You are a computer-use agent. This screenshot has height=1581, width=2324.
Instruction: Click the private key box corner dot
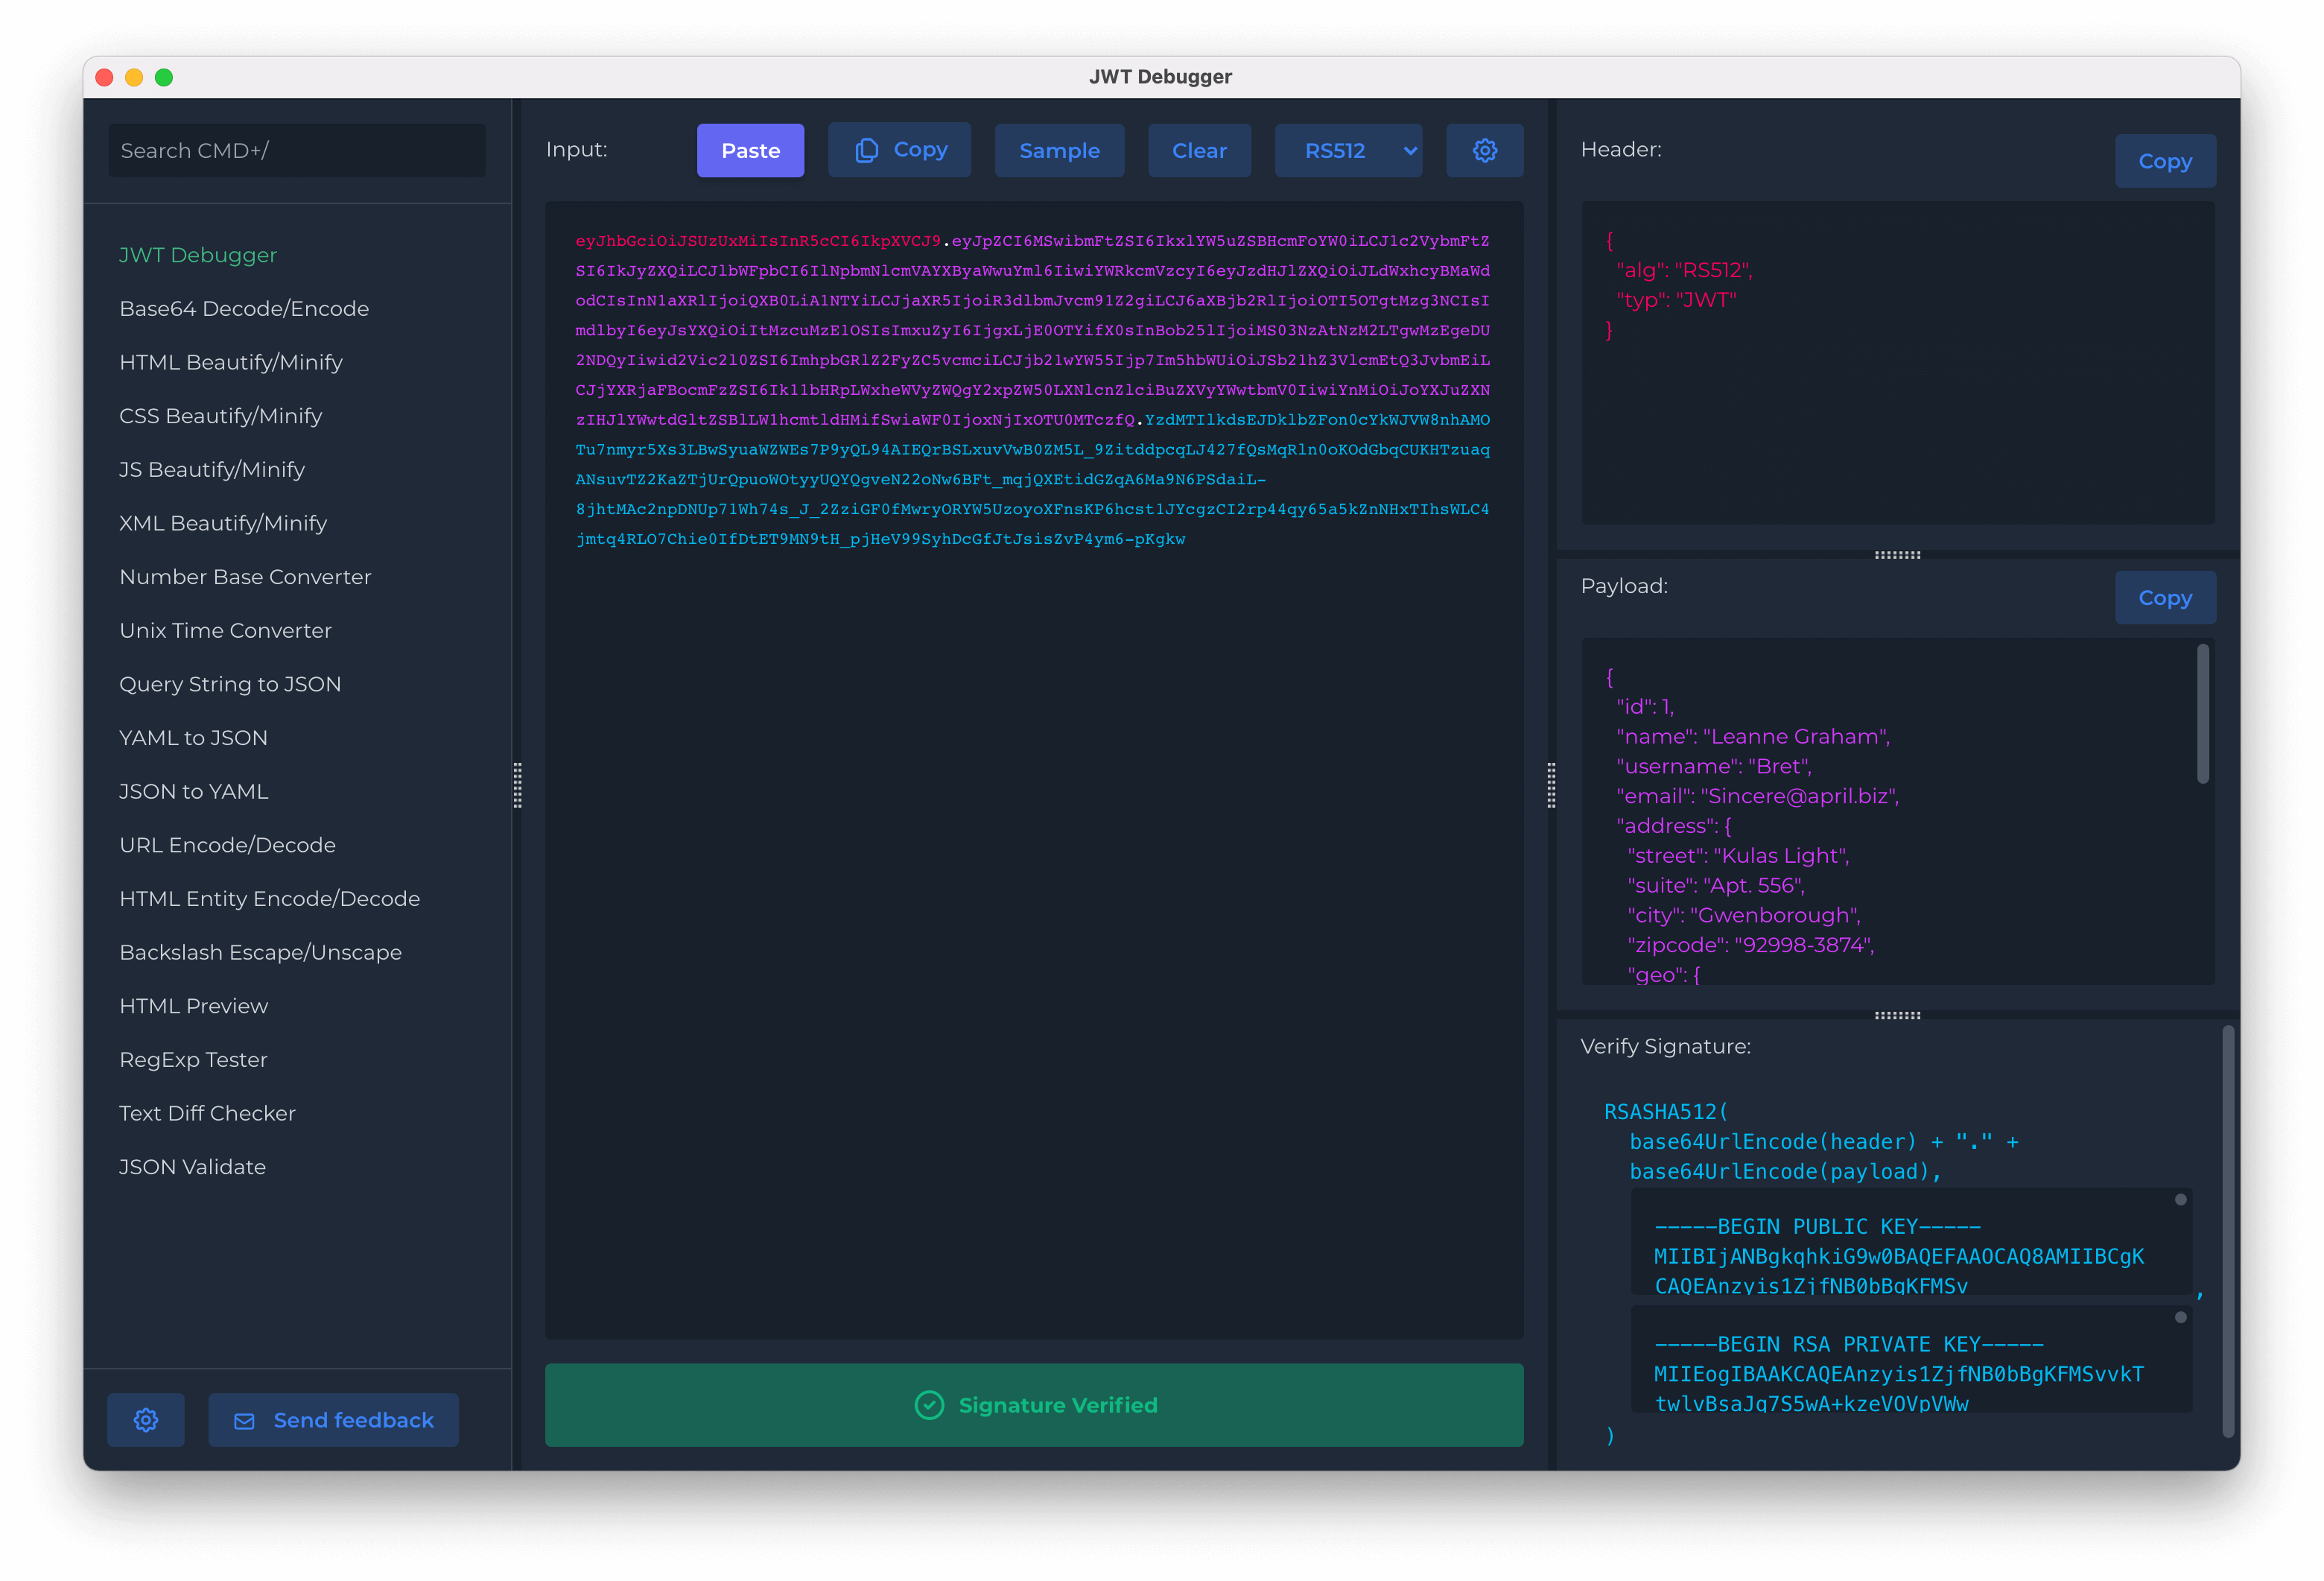2180,1317
